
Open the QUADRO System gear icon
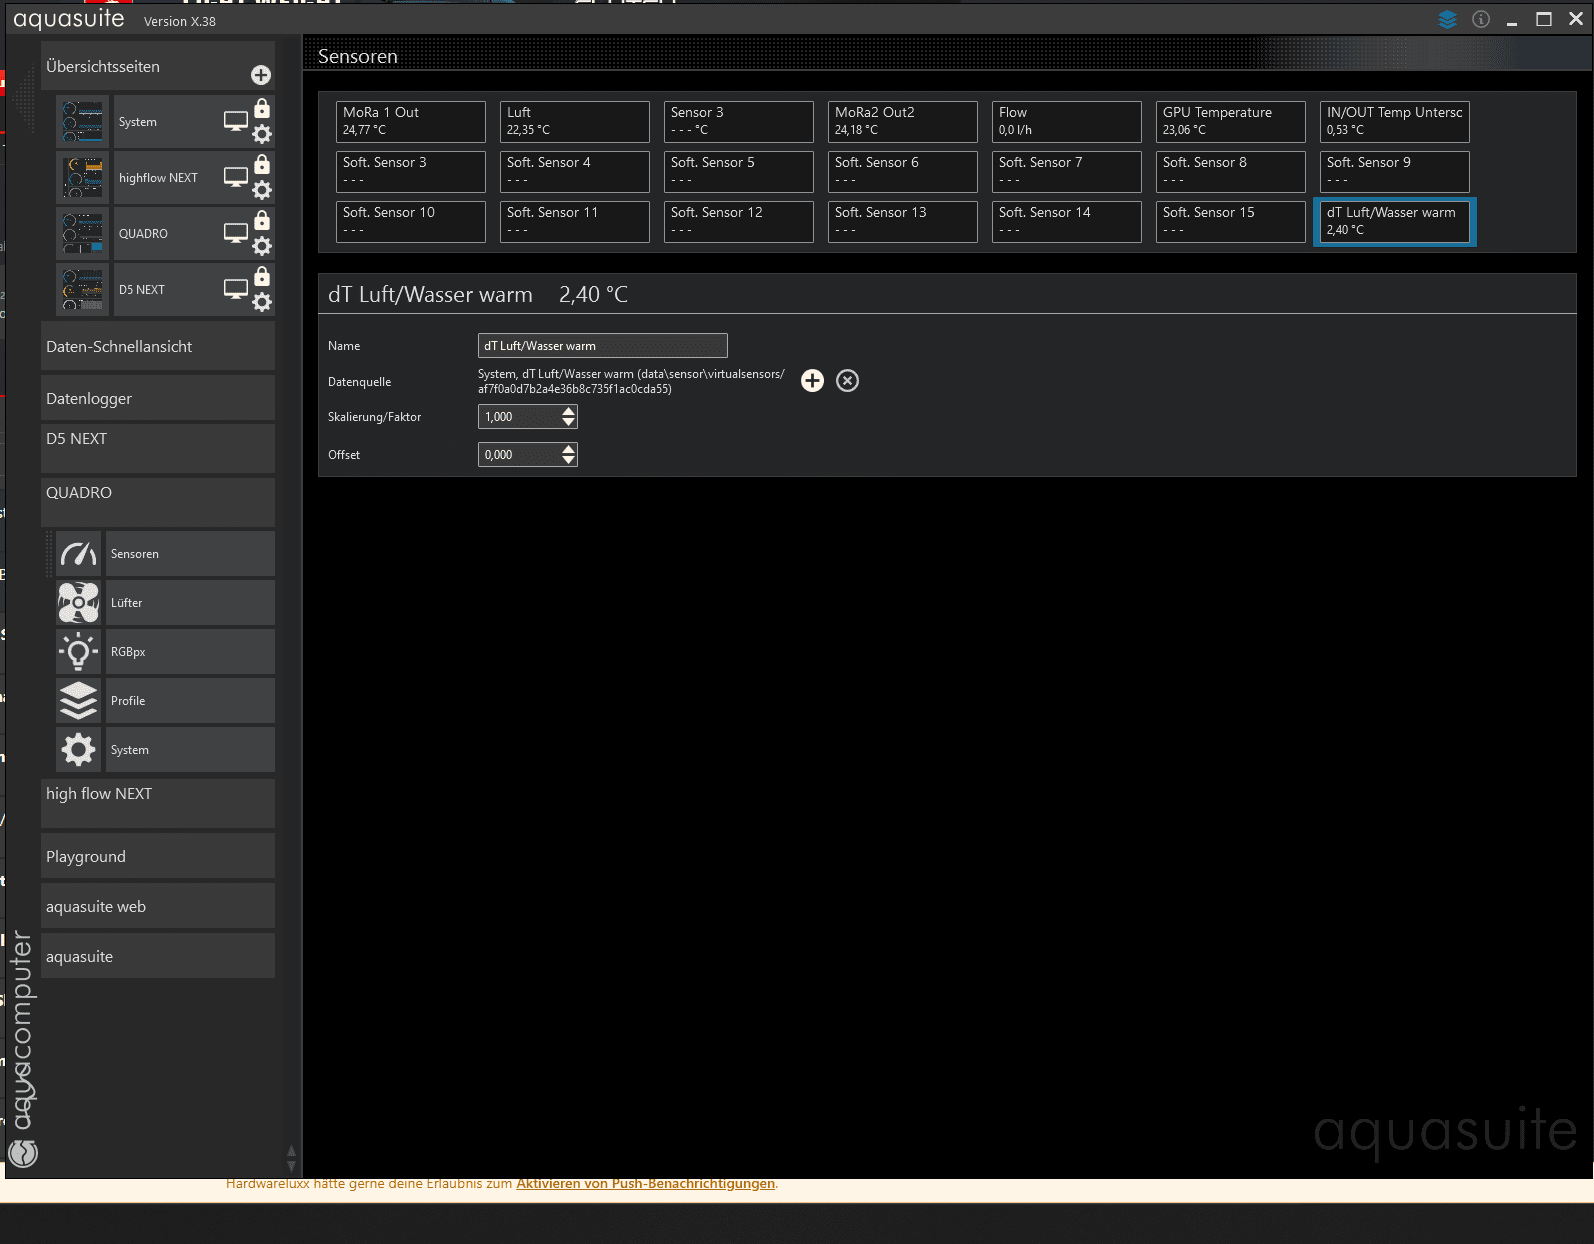tap(78, 750)
